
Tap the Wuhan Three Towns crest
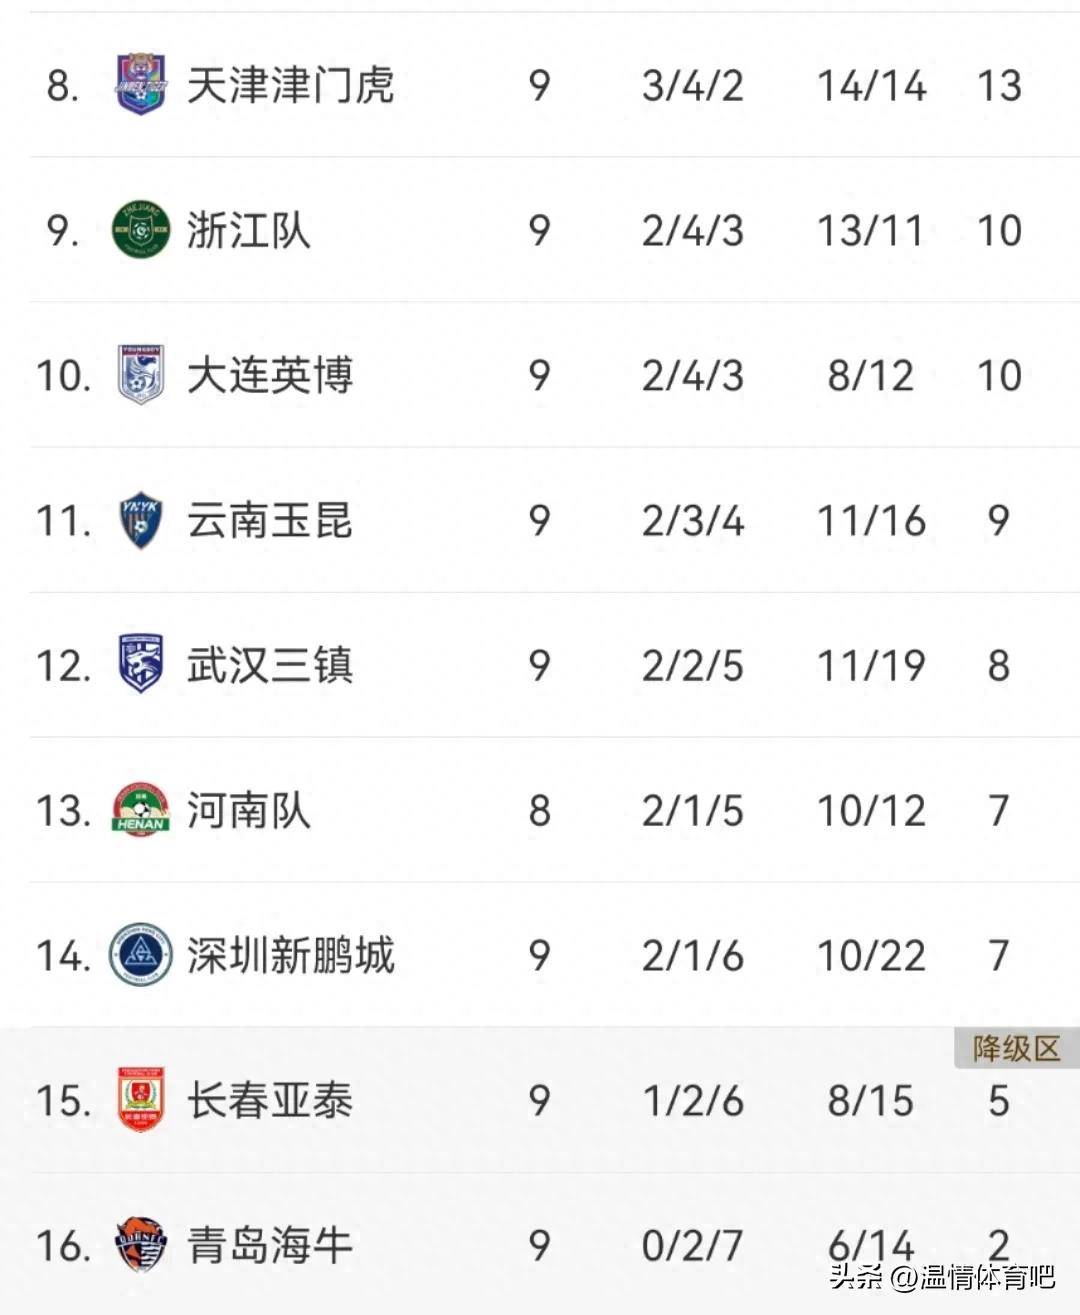141,664
